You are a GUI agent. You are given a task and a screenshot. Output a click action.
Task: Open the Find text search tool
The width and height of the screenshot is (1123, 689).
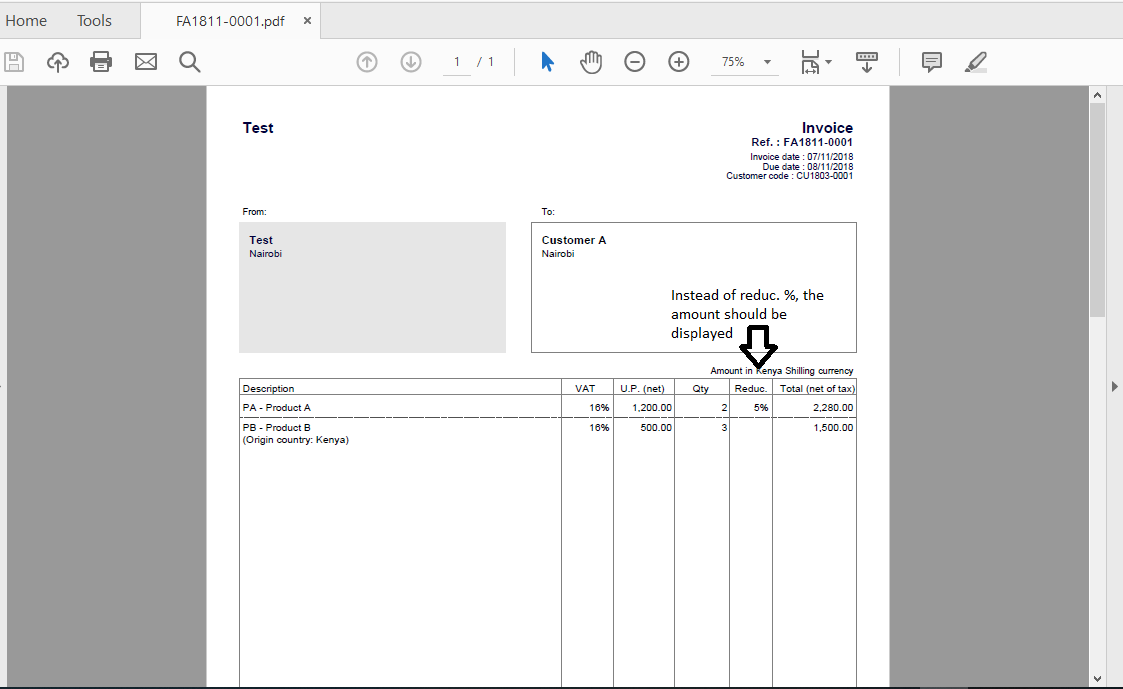click(x=190, y=62)
